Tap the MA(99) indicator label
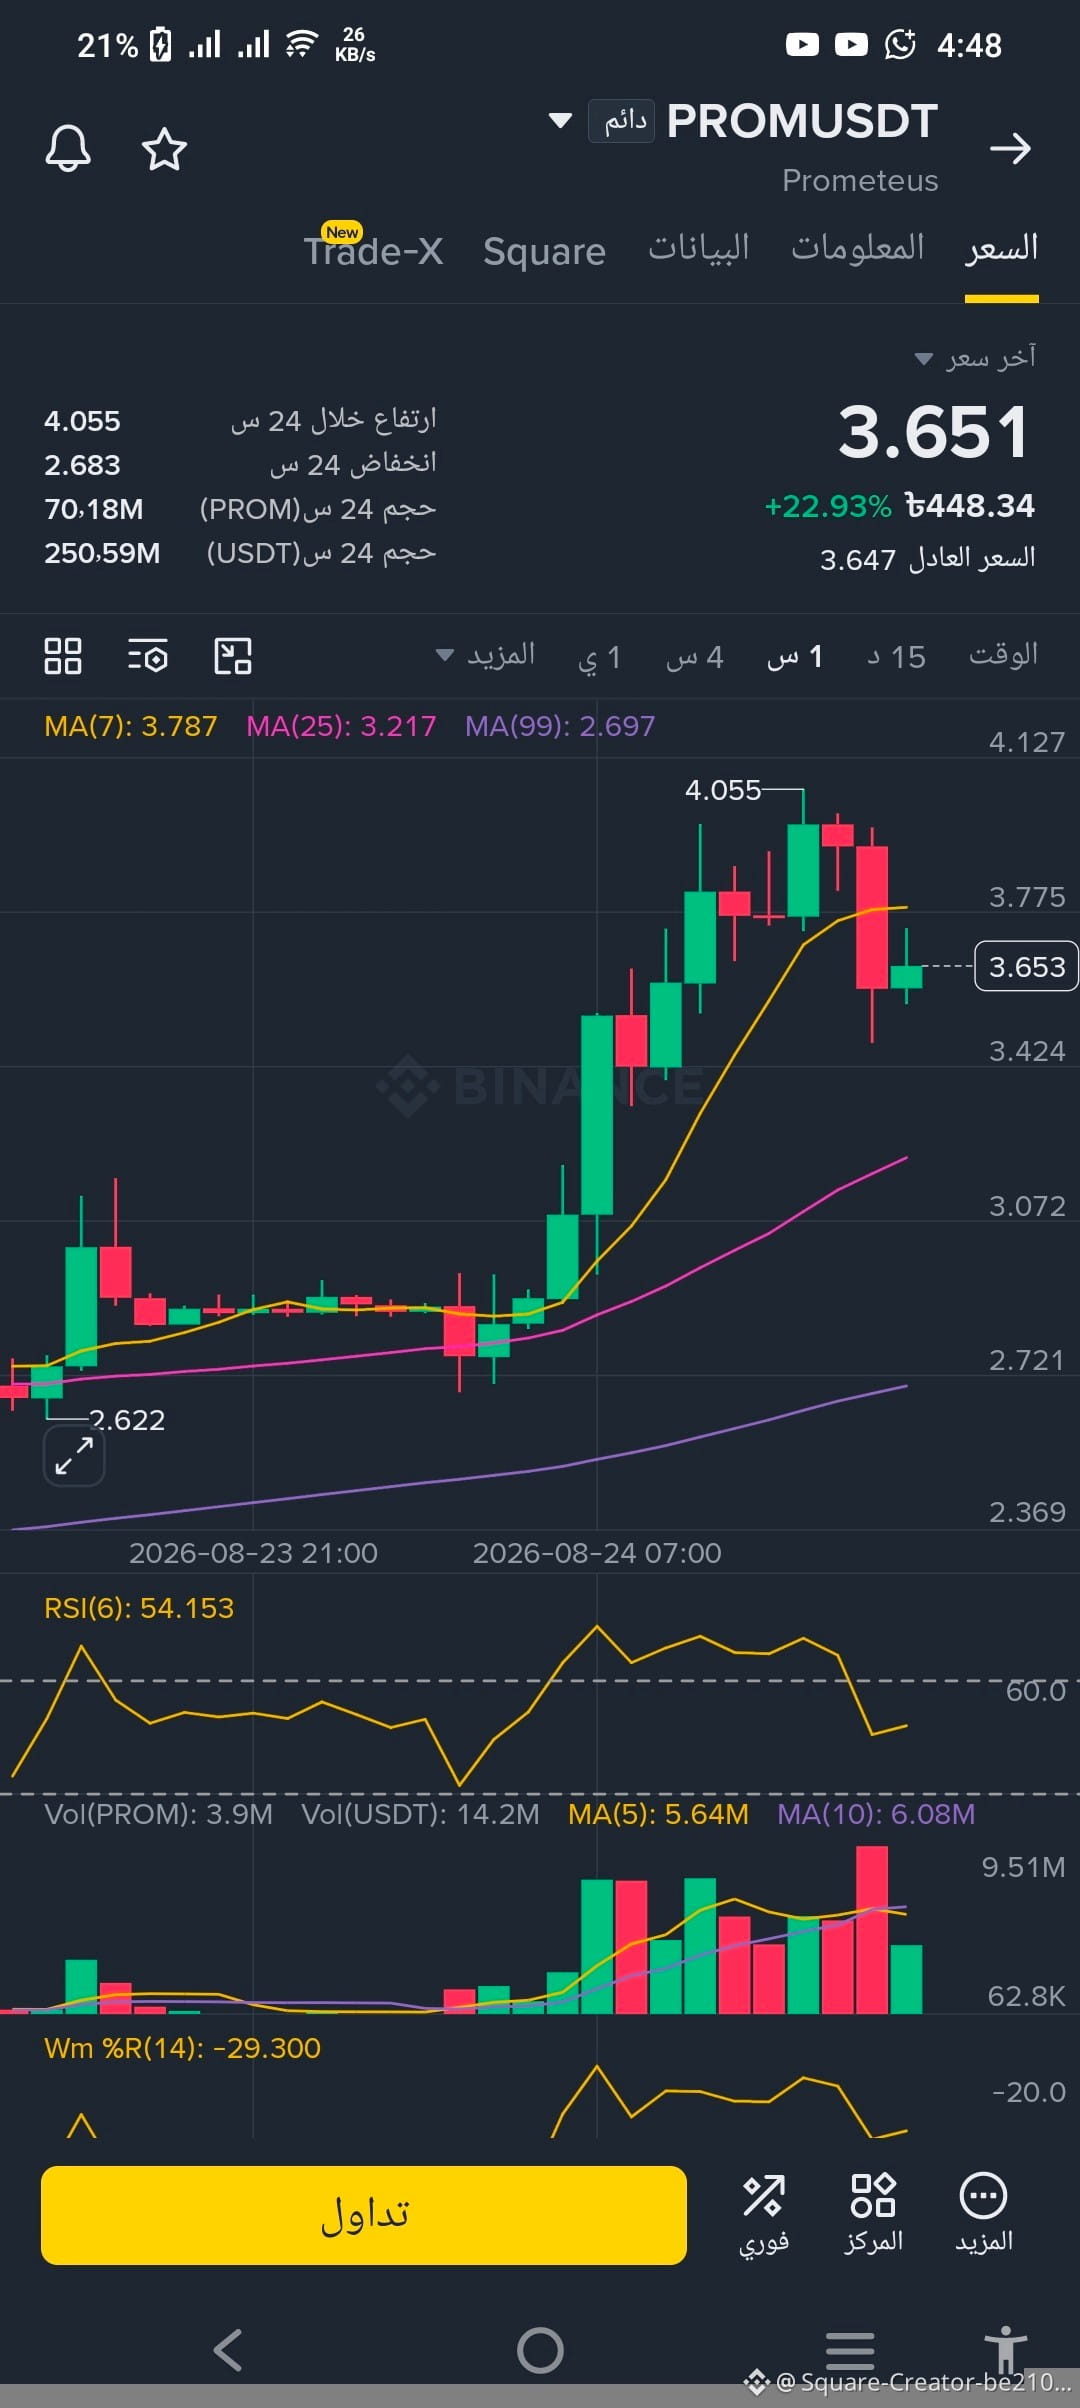The width and height of the screenshot is (1080, 2408). pos(560,726)
